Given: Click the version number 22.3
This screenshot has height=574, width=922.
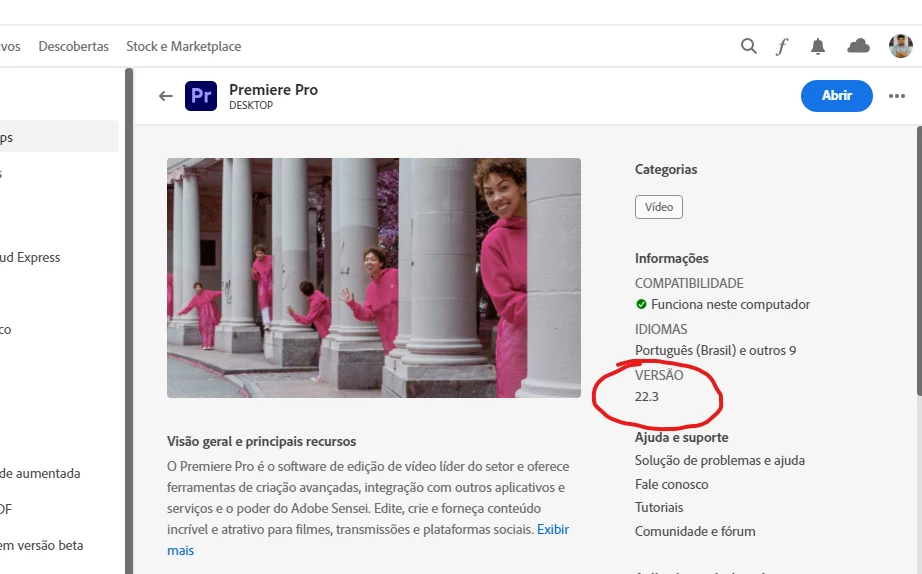Looking at the screenshot, I should (x=647, y=397).
